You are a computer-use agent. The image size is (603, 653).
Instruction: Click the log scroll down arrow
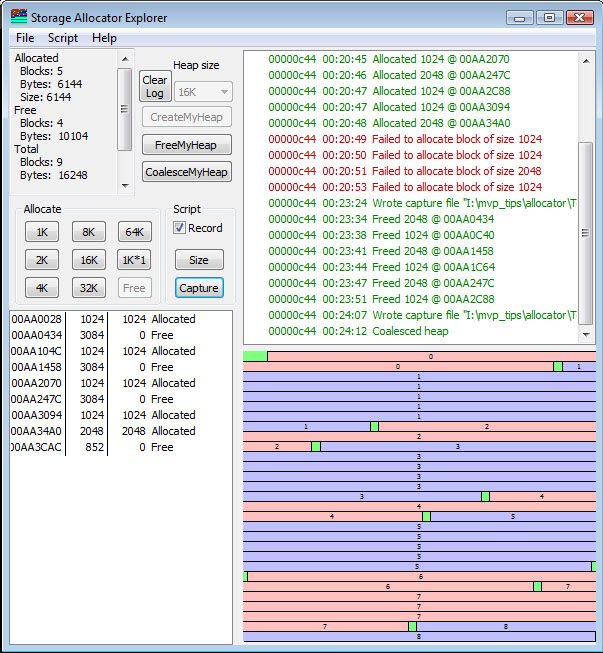tap(586, 334)
